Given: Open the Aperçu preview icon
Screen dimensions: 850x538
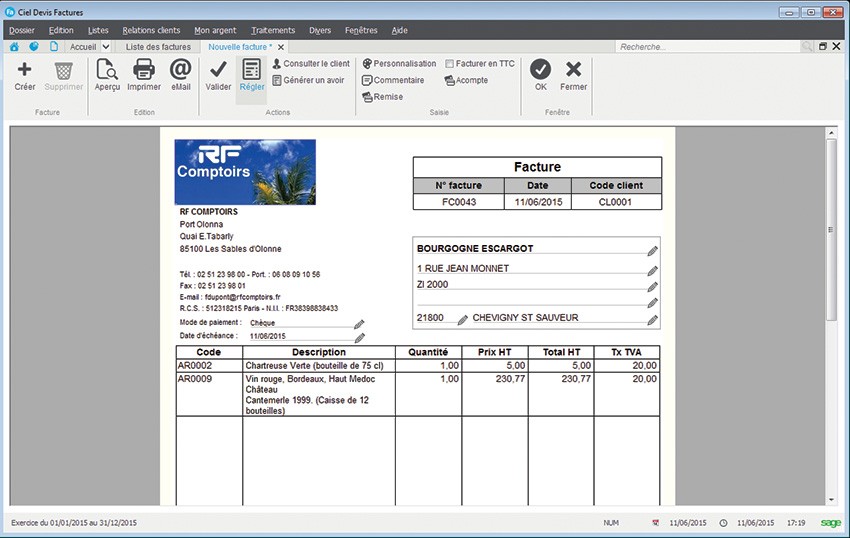Looking at the screenshot, I should pos(107,71).
